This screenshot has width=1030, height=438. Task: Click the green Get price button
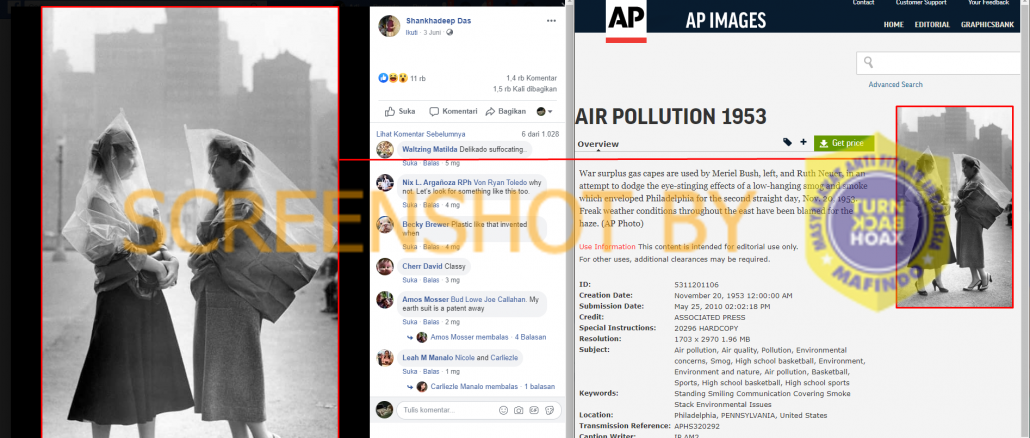point(844,143)
